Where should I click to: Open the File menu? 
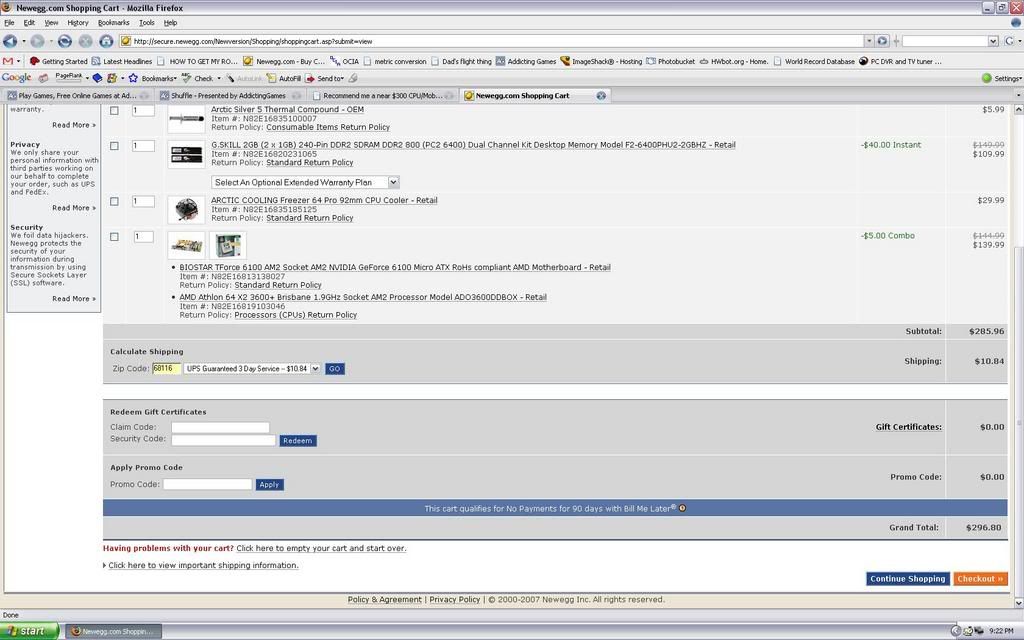coord(9,23)
